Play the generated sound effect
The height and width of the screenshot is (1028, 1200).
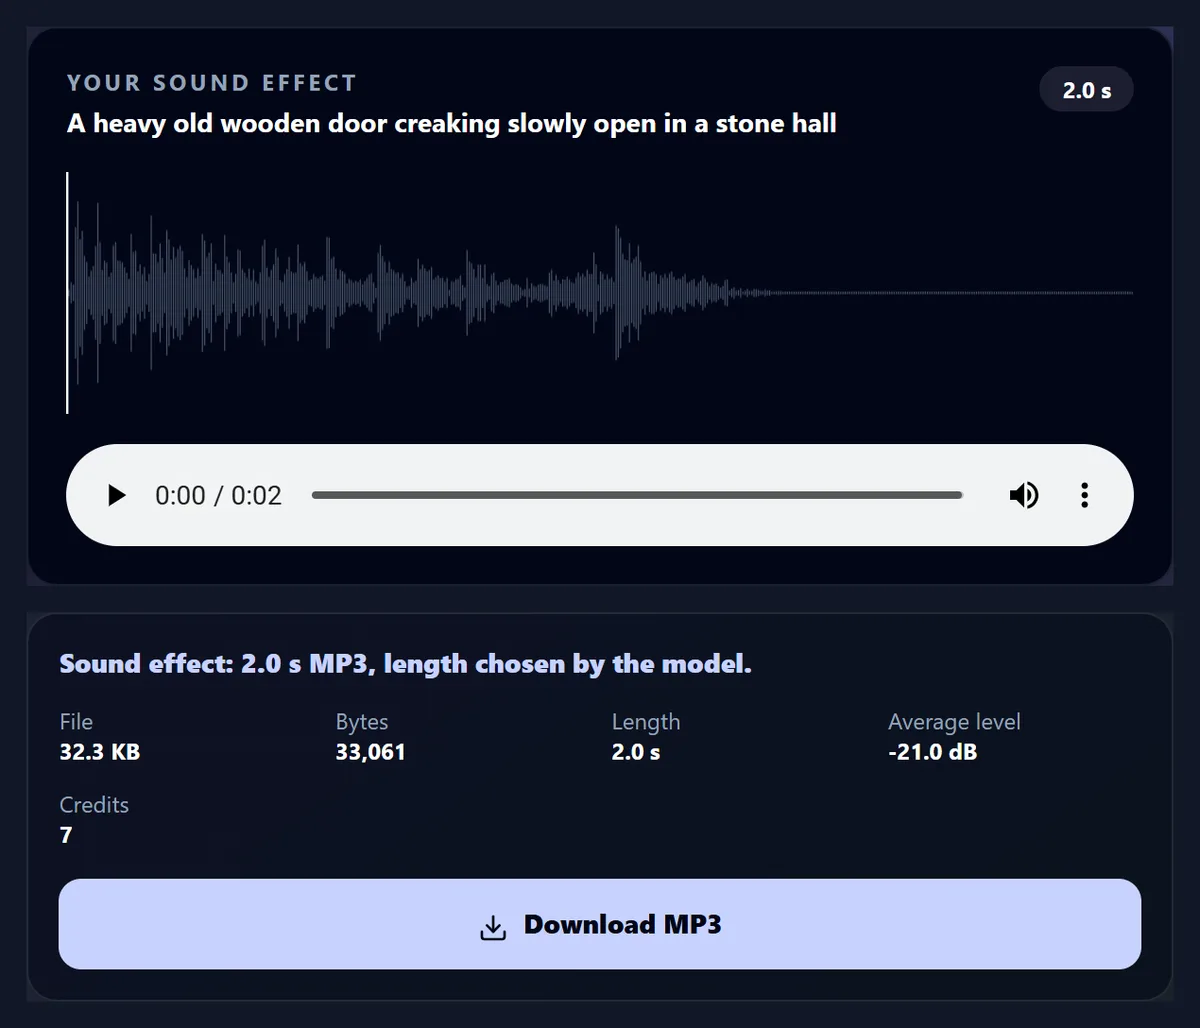117,495
